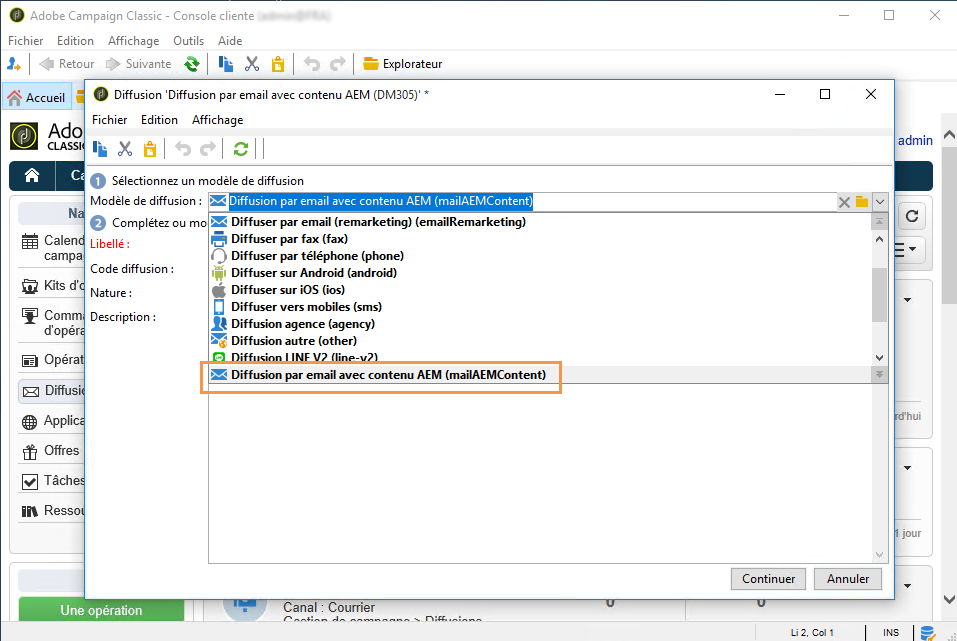Choose Diffusion par email avec contenu AEM
The image size is (957, 641).
click(388, 375)
